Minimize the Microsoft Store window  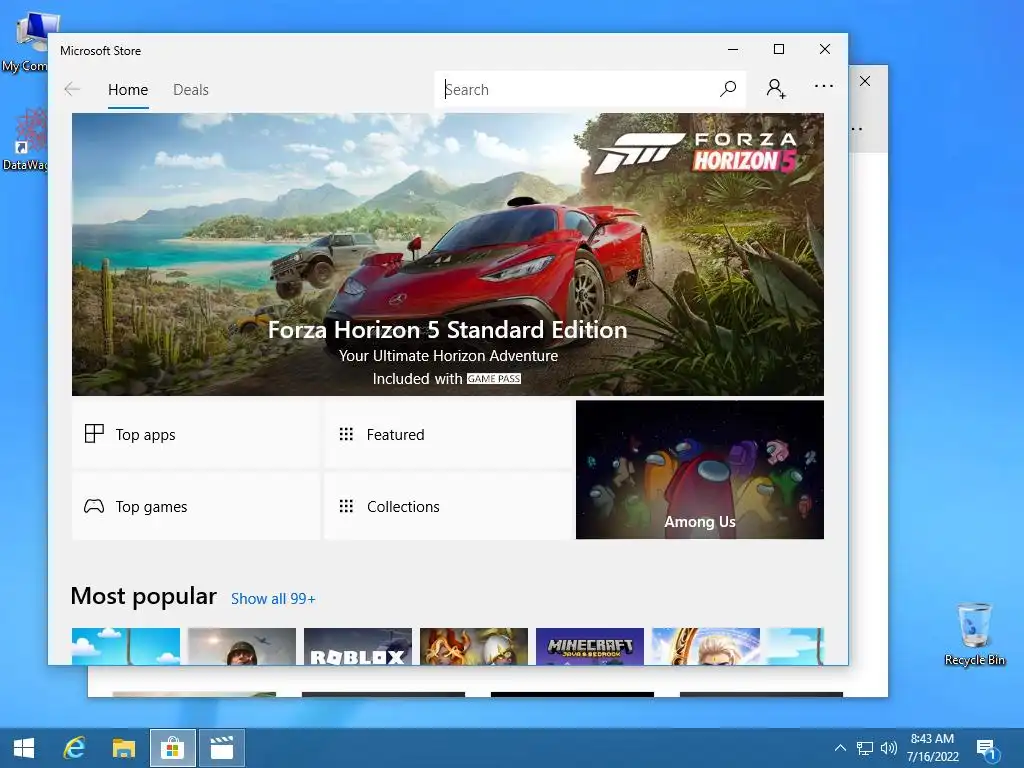(x=733, y=49)
